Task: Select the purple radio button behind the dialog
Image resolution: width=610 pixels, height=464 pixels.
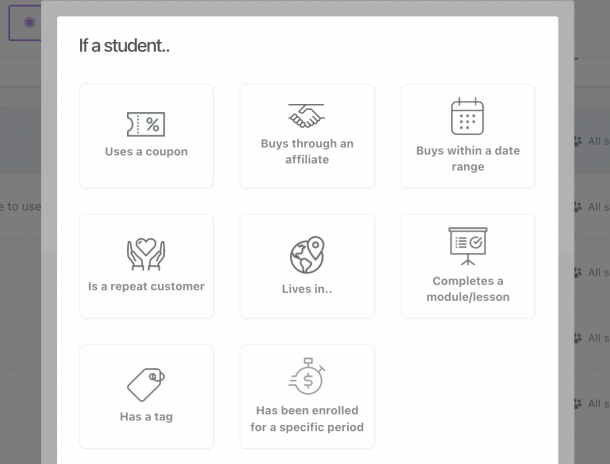Action: (29, 22)
